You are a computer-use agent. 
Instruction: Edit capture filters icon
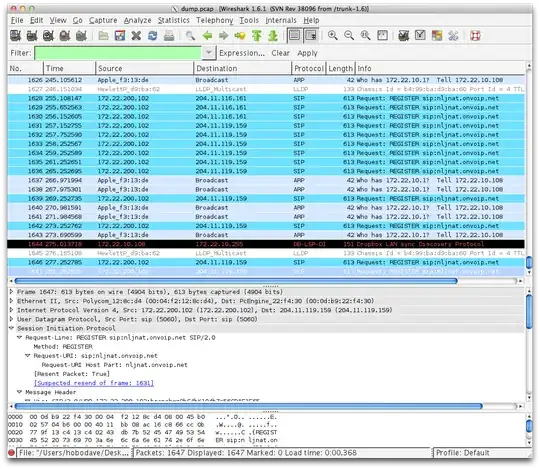click(x=404, y=35)
